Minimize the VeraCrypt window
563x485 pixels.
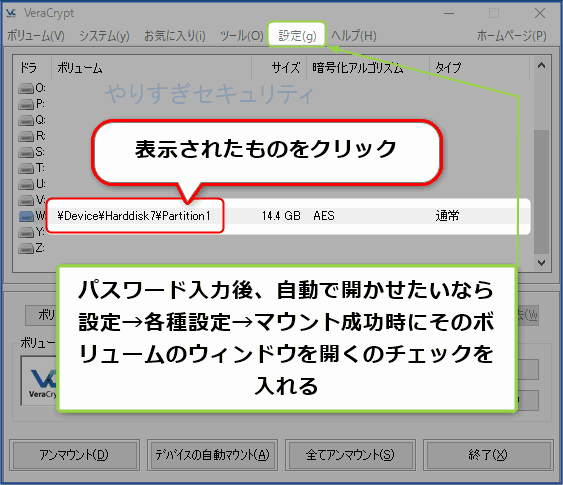tap(449, 14)
